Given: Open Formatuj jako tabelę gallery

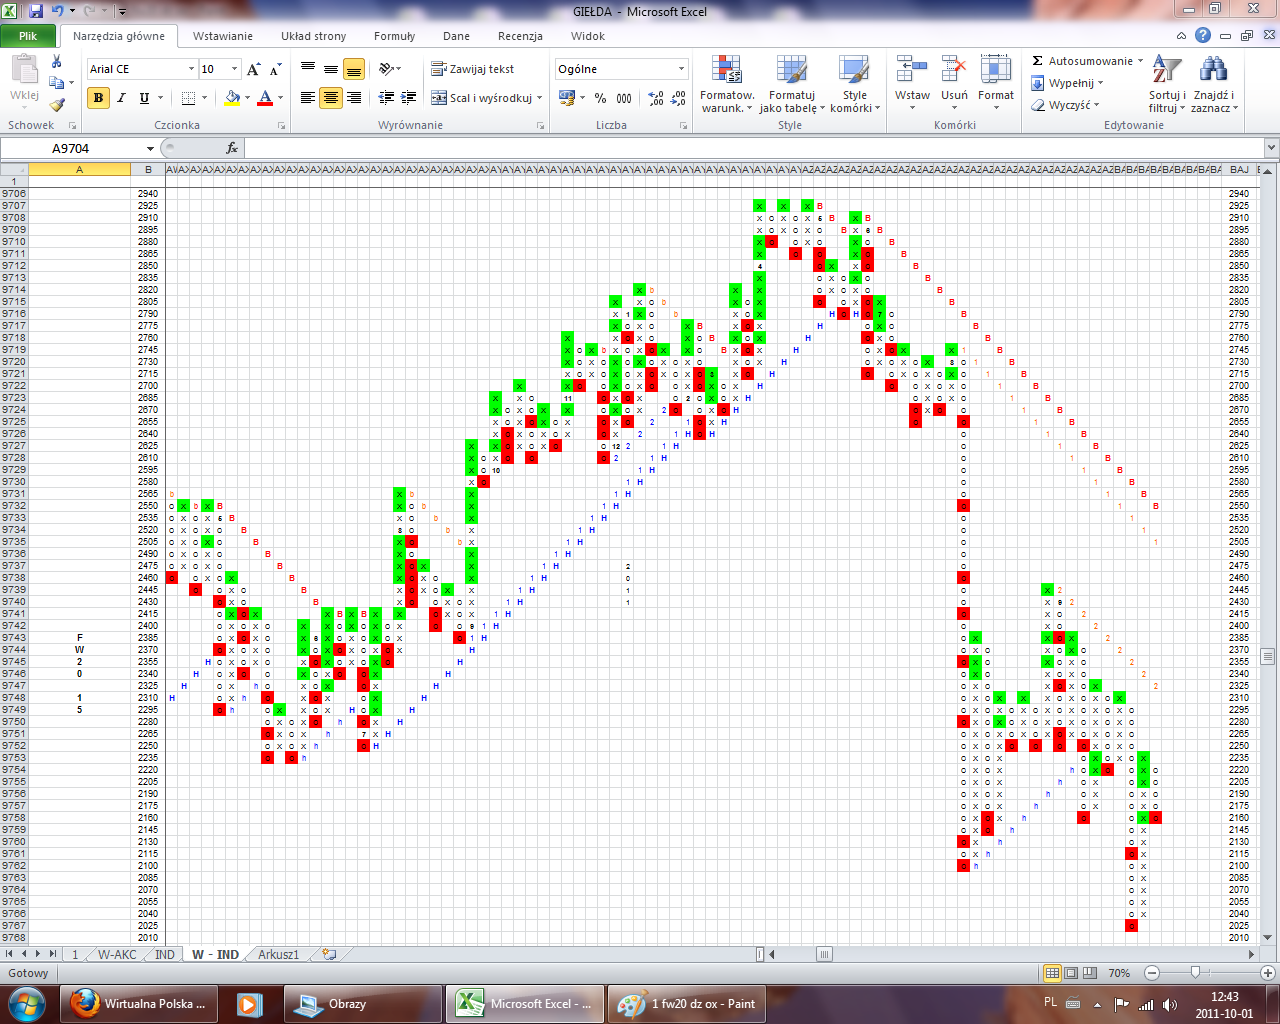Looking at the screenshot, I should point(791,84).
